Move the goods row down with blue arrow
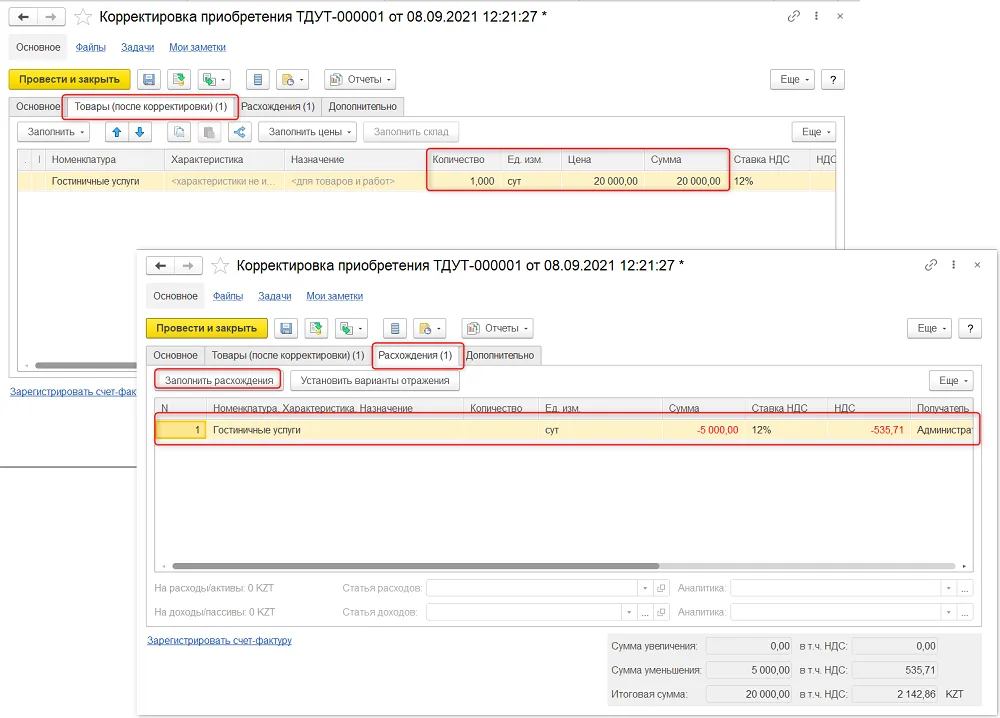 click(x=140, y=132)
